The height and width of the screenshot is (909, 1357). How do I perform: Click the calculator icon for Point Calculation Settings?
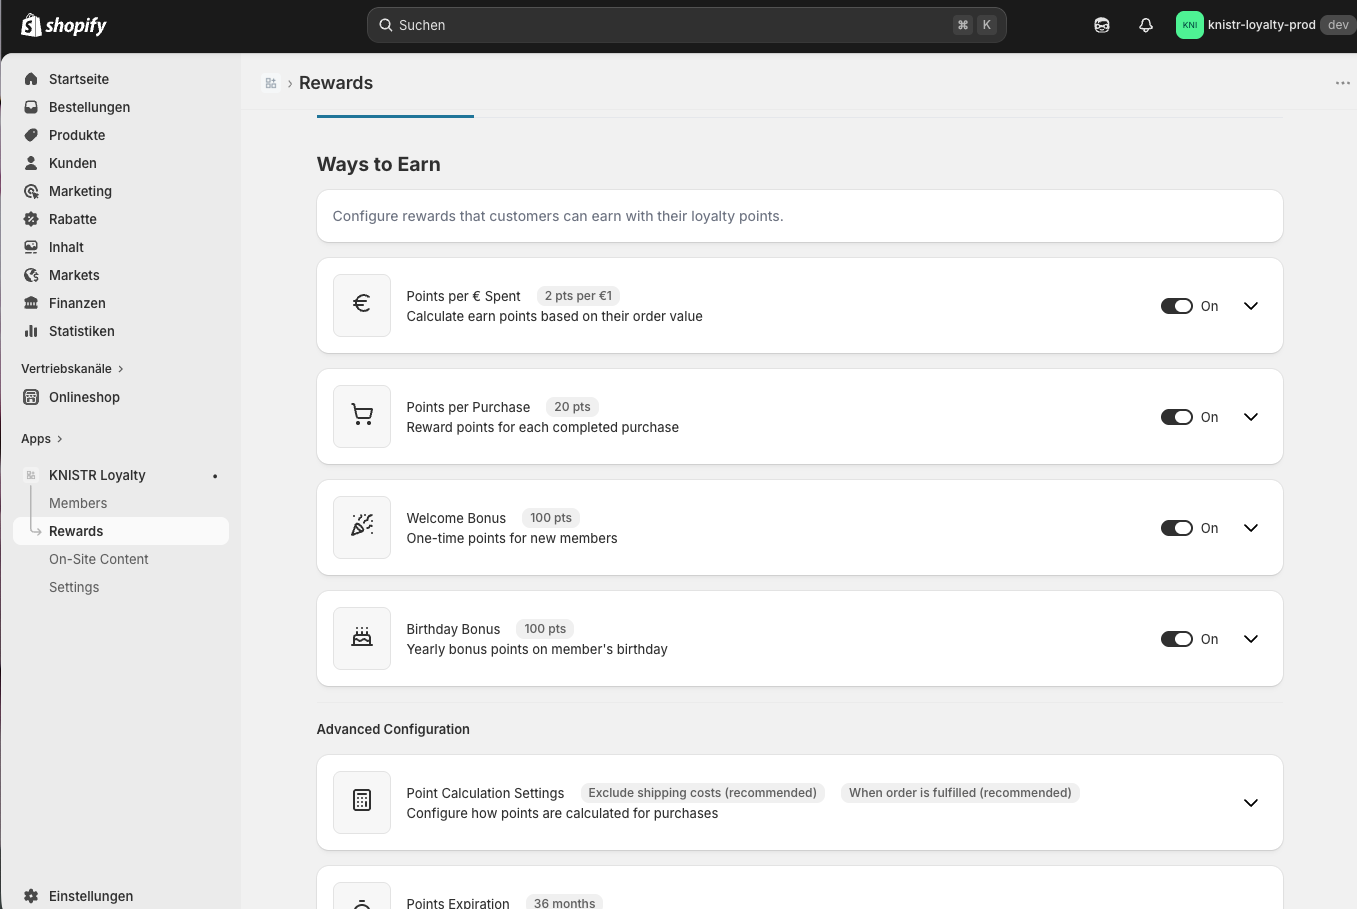362,802
